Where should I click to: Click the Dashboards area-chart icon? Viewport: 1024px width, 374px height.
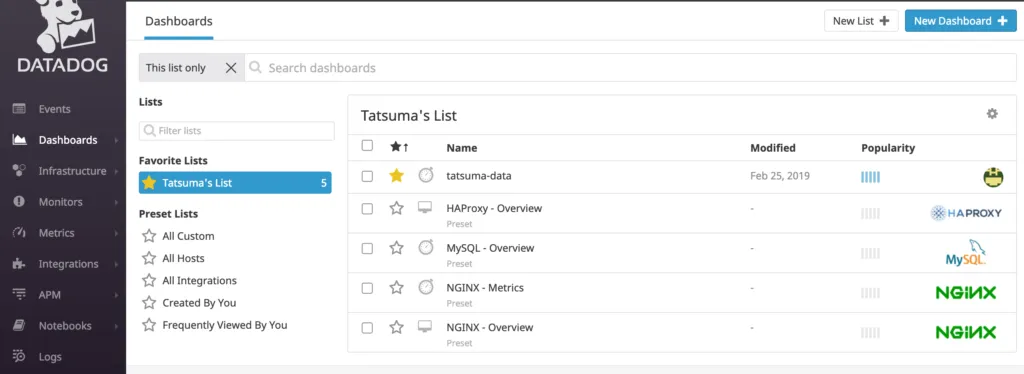point(19,139)
